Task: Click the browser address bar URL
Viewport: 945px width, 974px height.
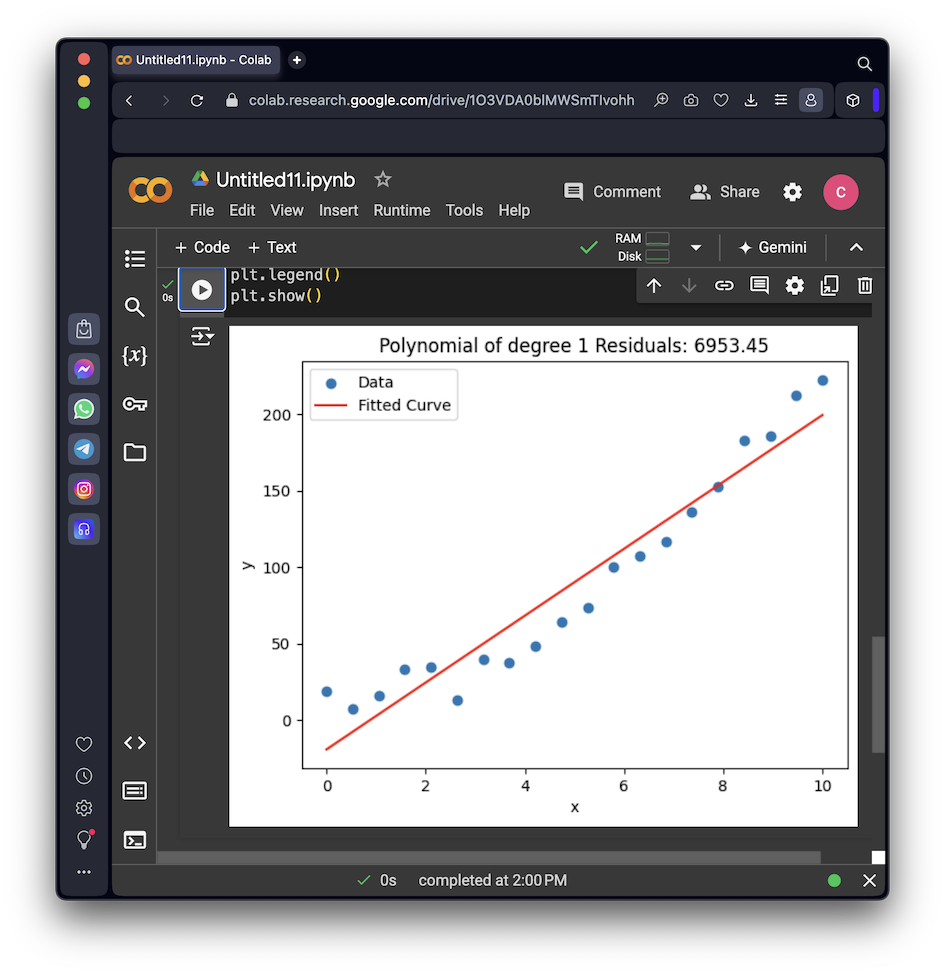Action: tap(441, 101)
